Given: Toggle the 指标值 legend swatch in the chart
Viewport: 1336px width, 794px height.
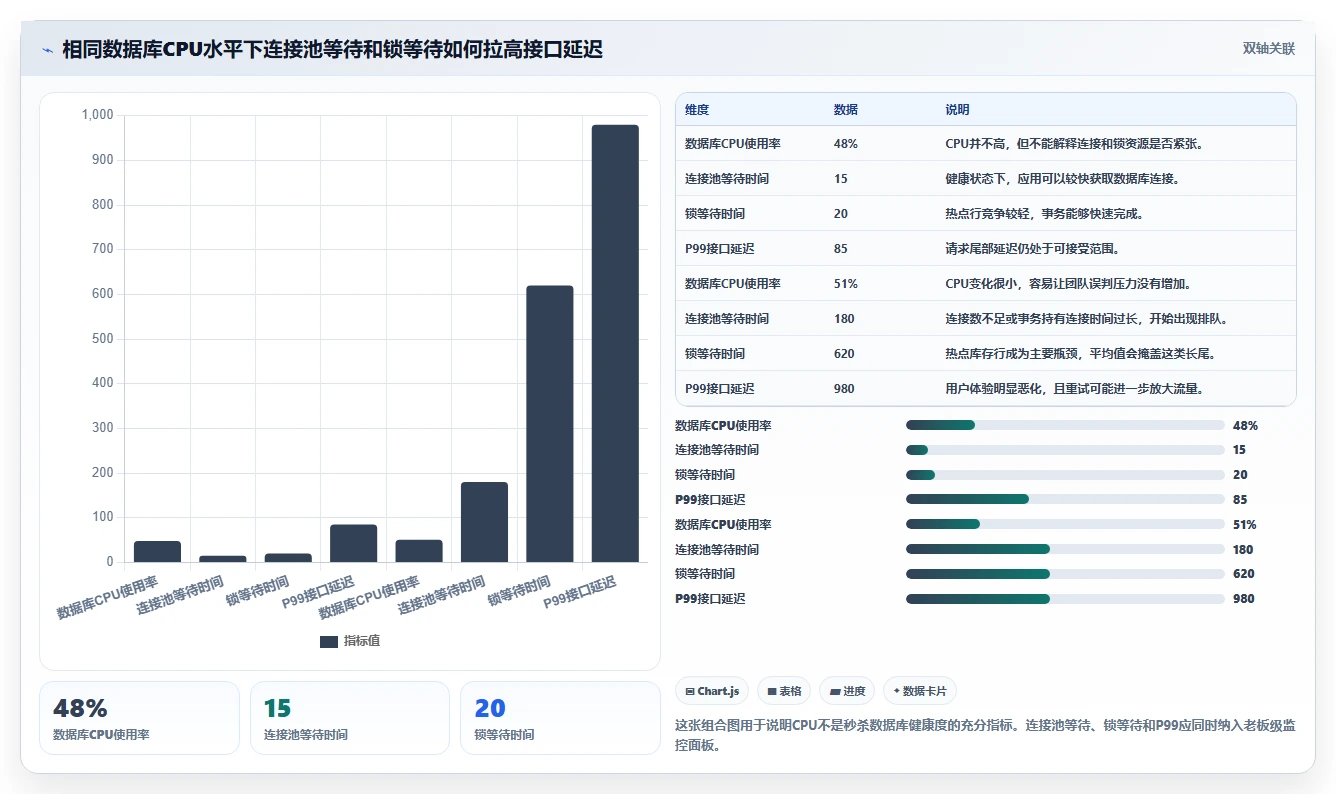Looking at the screenshot, I should point(329,641).
